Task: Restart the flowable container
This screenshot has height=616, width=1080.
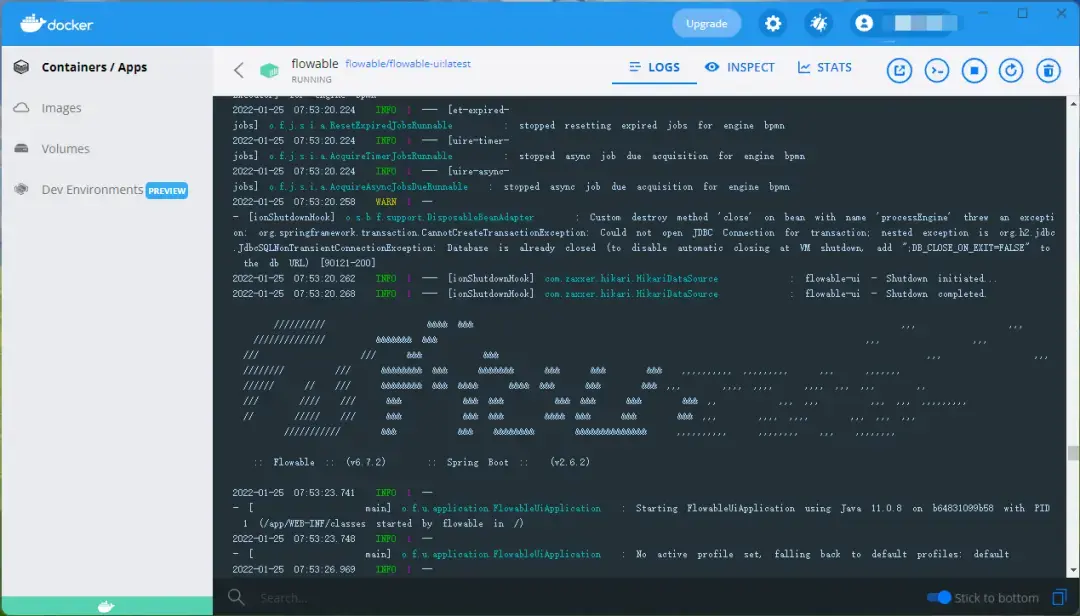Action: pos(1009,70)
